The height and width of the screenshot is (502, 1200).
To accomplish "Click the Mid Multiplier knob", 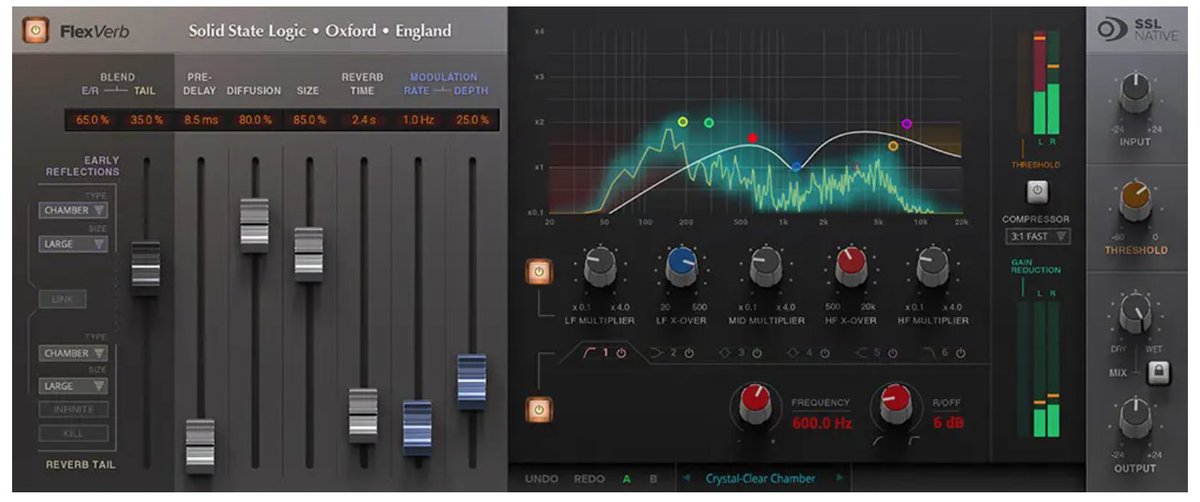I will (x=767, y=267).
